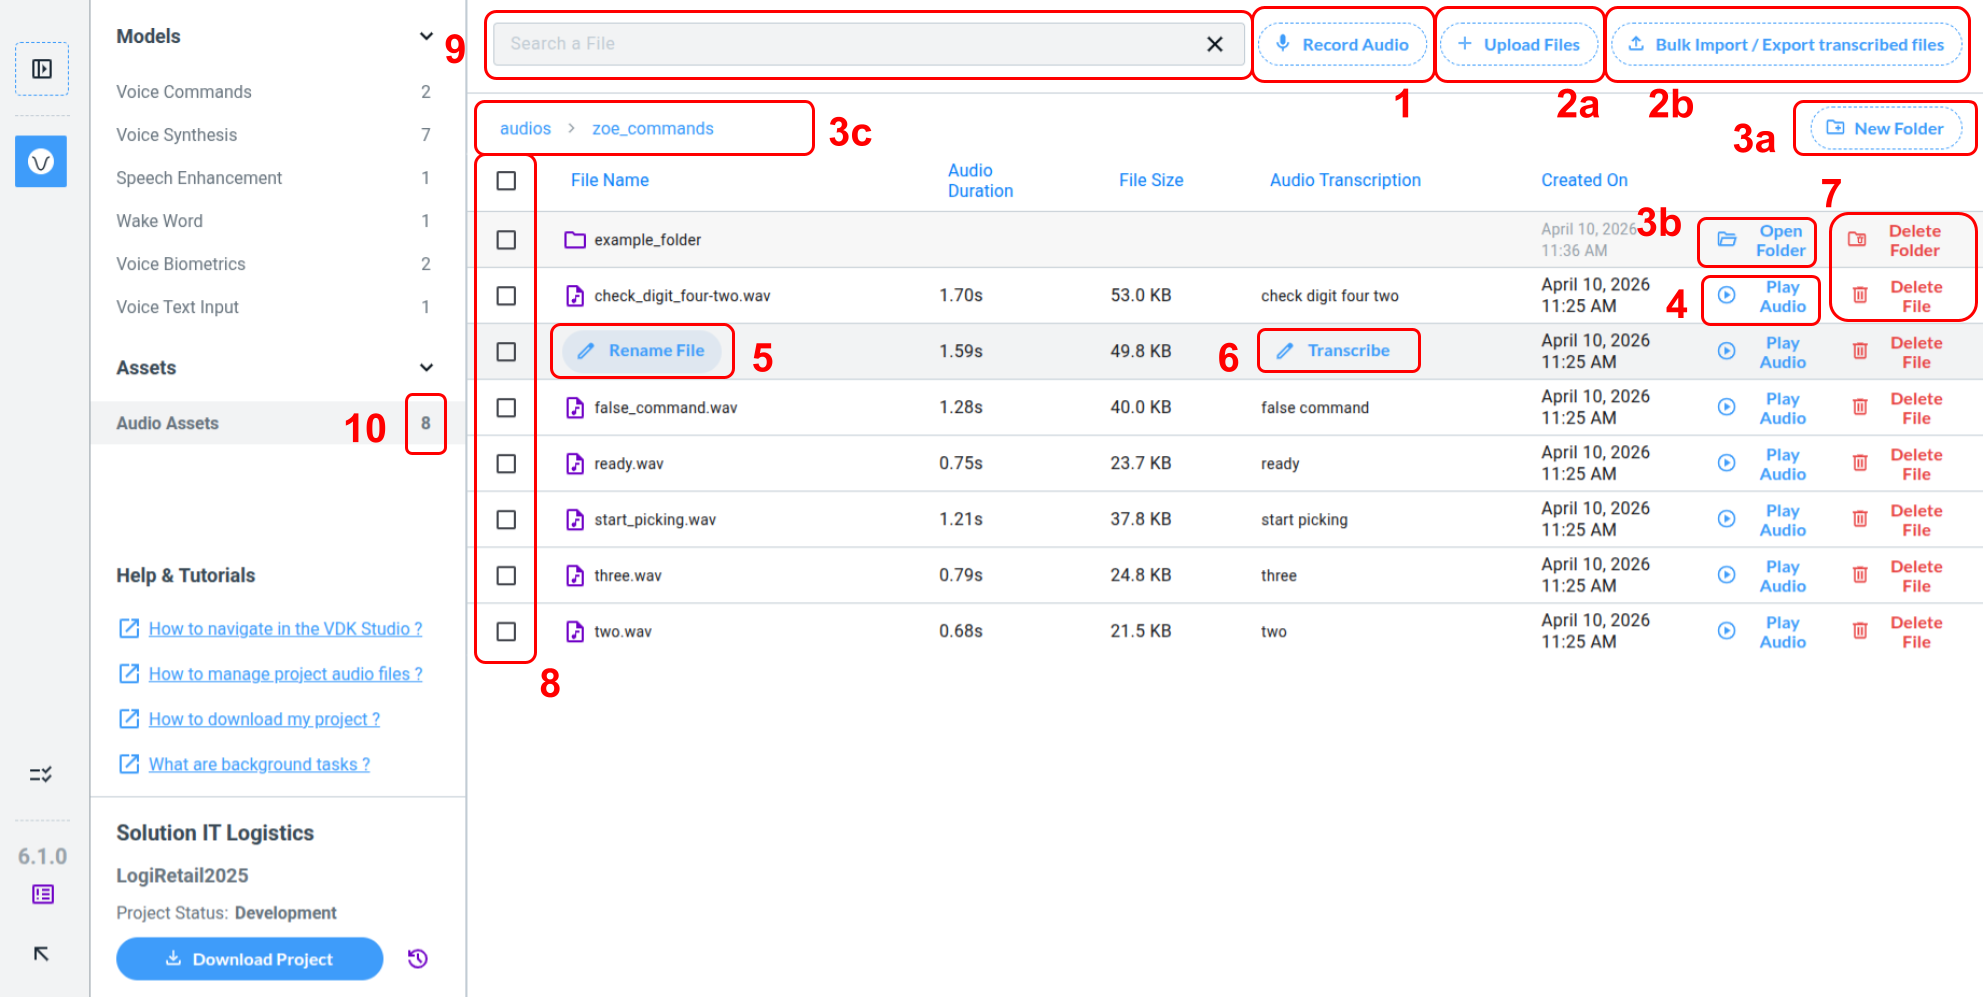This screenshot has width=1983, height=997.
Task: Select Audio Assets in the sidebar
Action: pos(168,423)
